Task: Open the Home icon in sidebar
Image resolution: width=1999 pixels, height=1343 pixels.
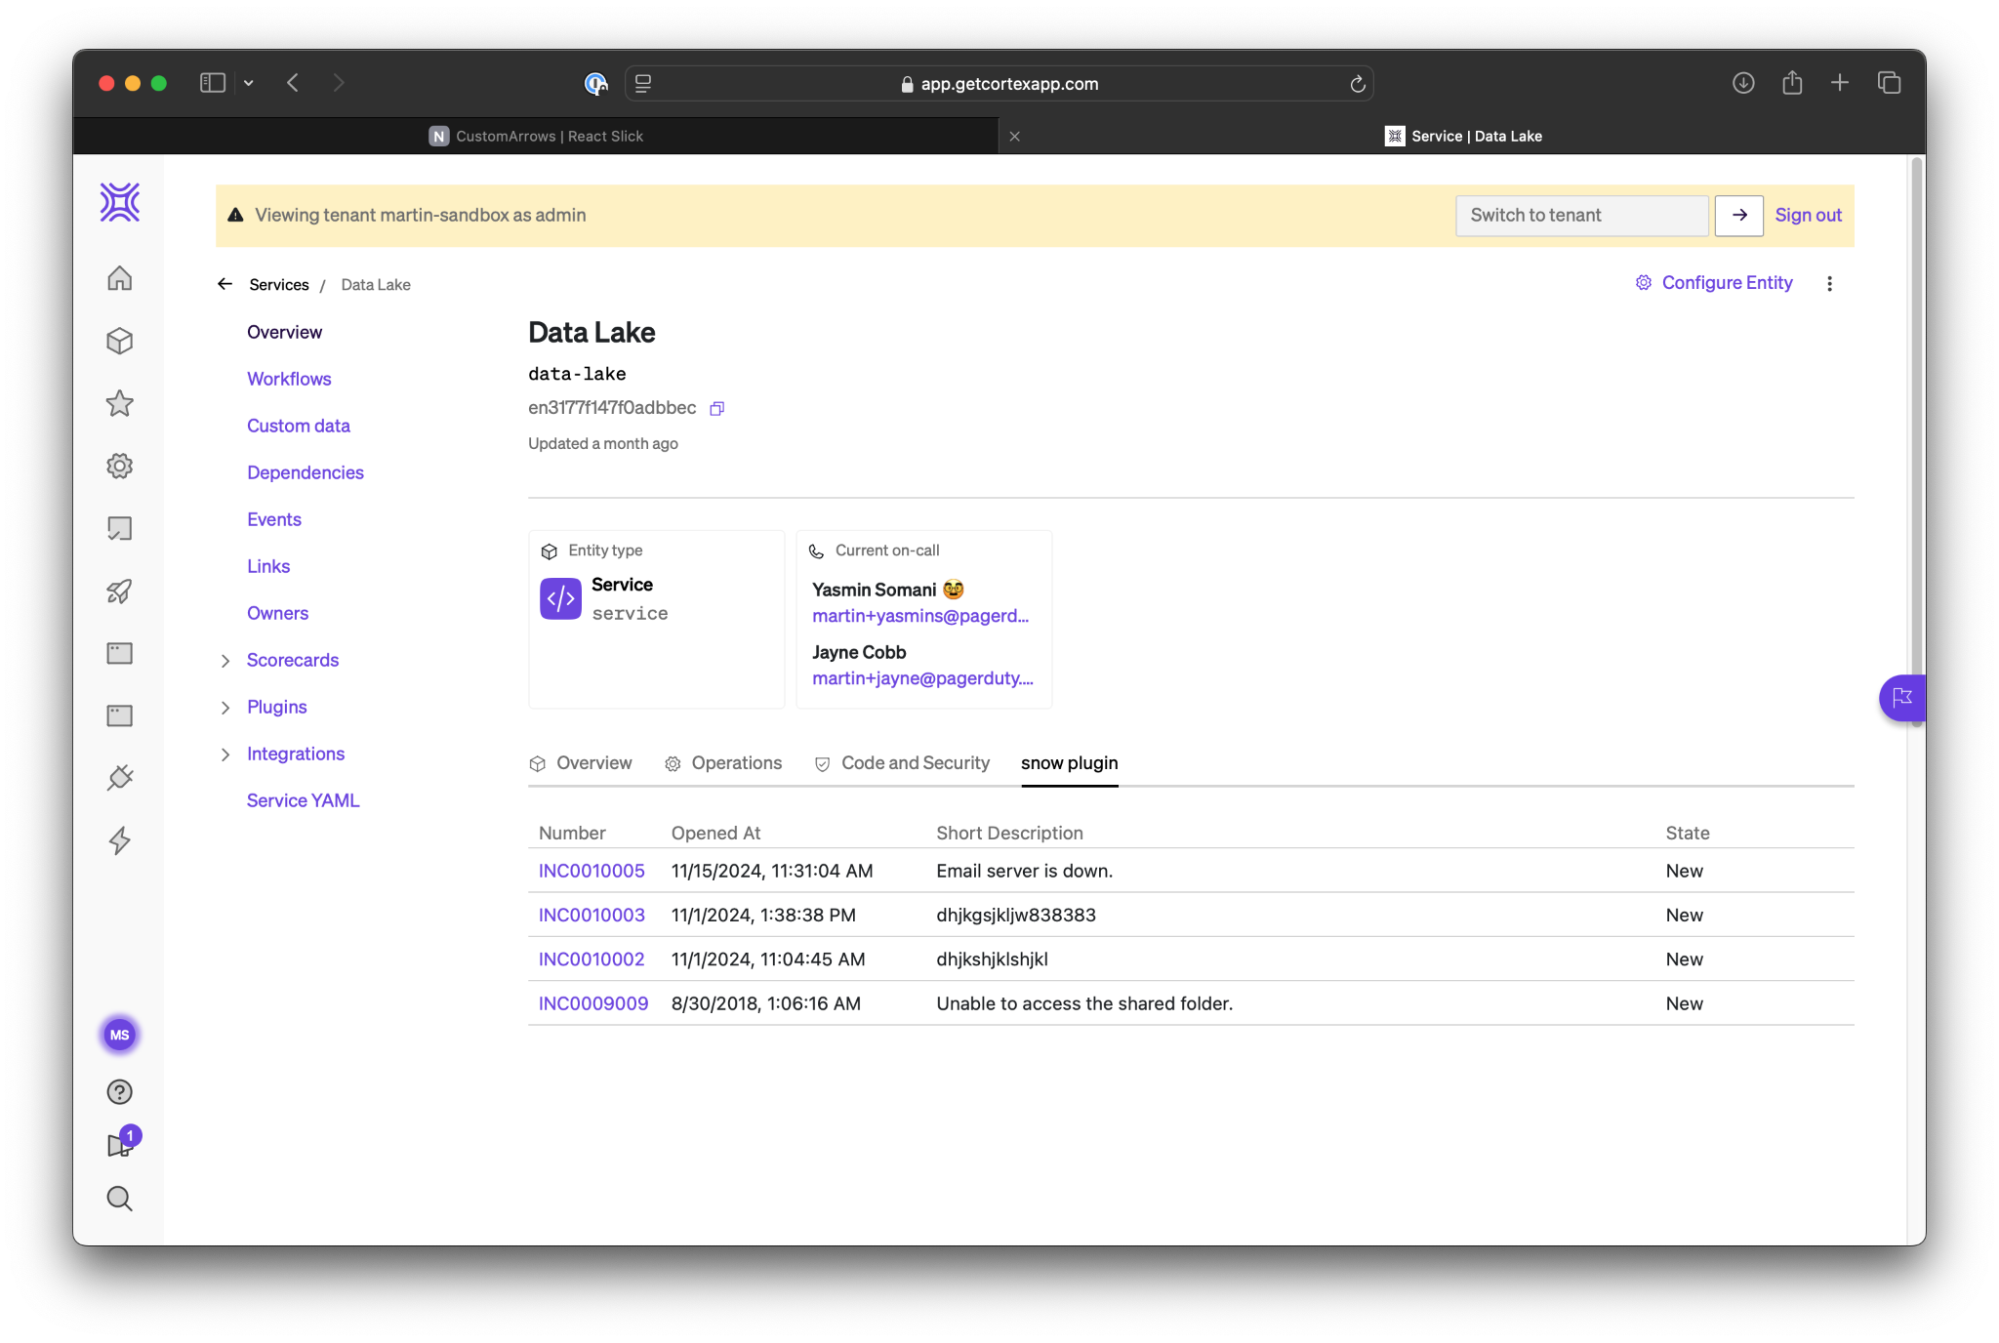Action: pos(119,278)
